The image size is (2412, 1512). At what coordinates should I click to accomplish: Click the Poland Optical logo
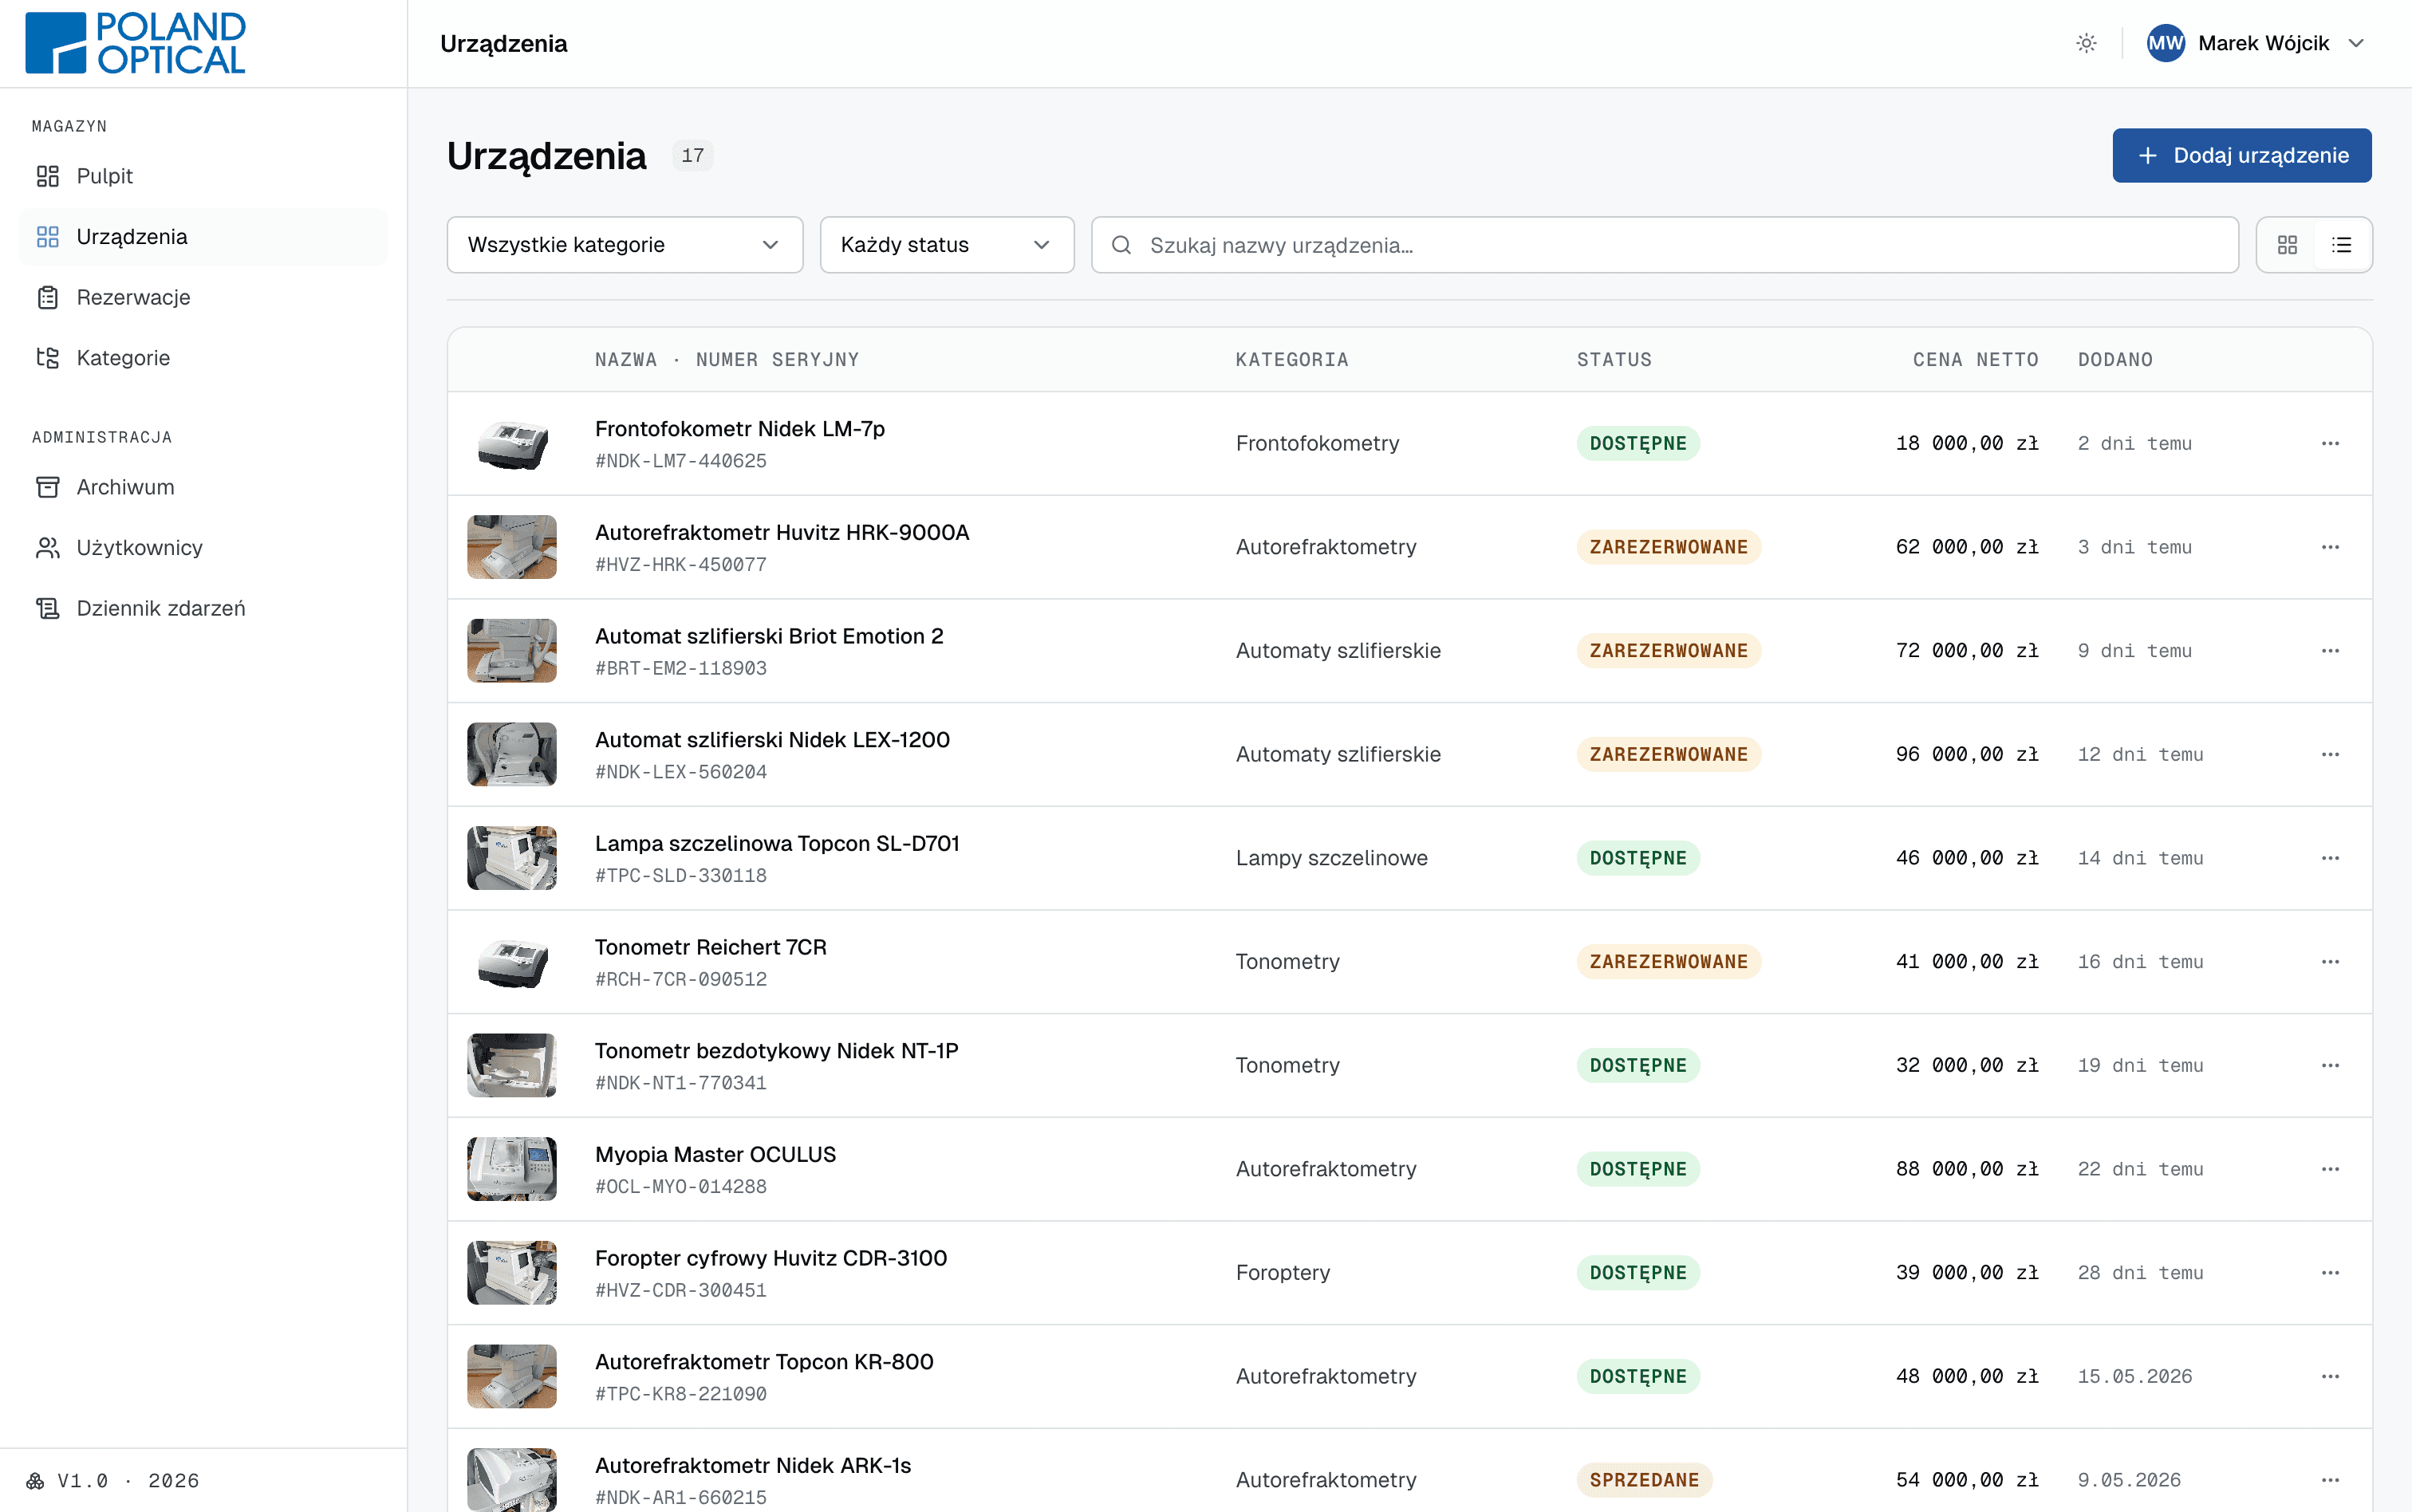(x=135, y=43)
